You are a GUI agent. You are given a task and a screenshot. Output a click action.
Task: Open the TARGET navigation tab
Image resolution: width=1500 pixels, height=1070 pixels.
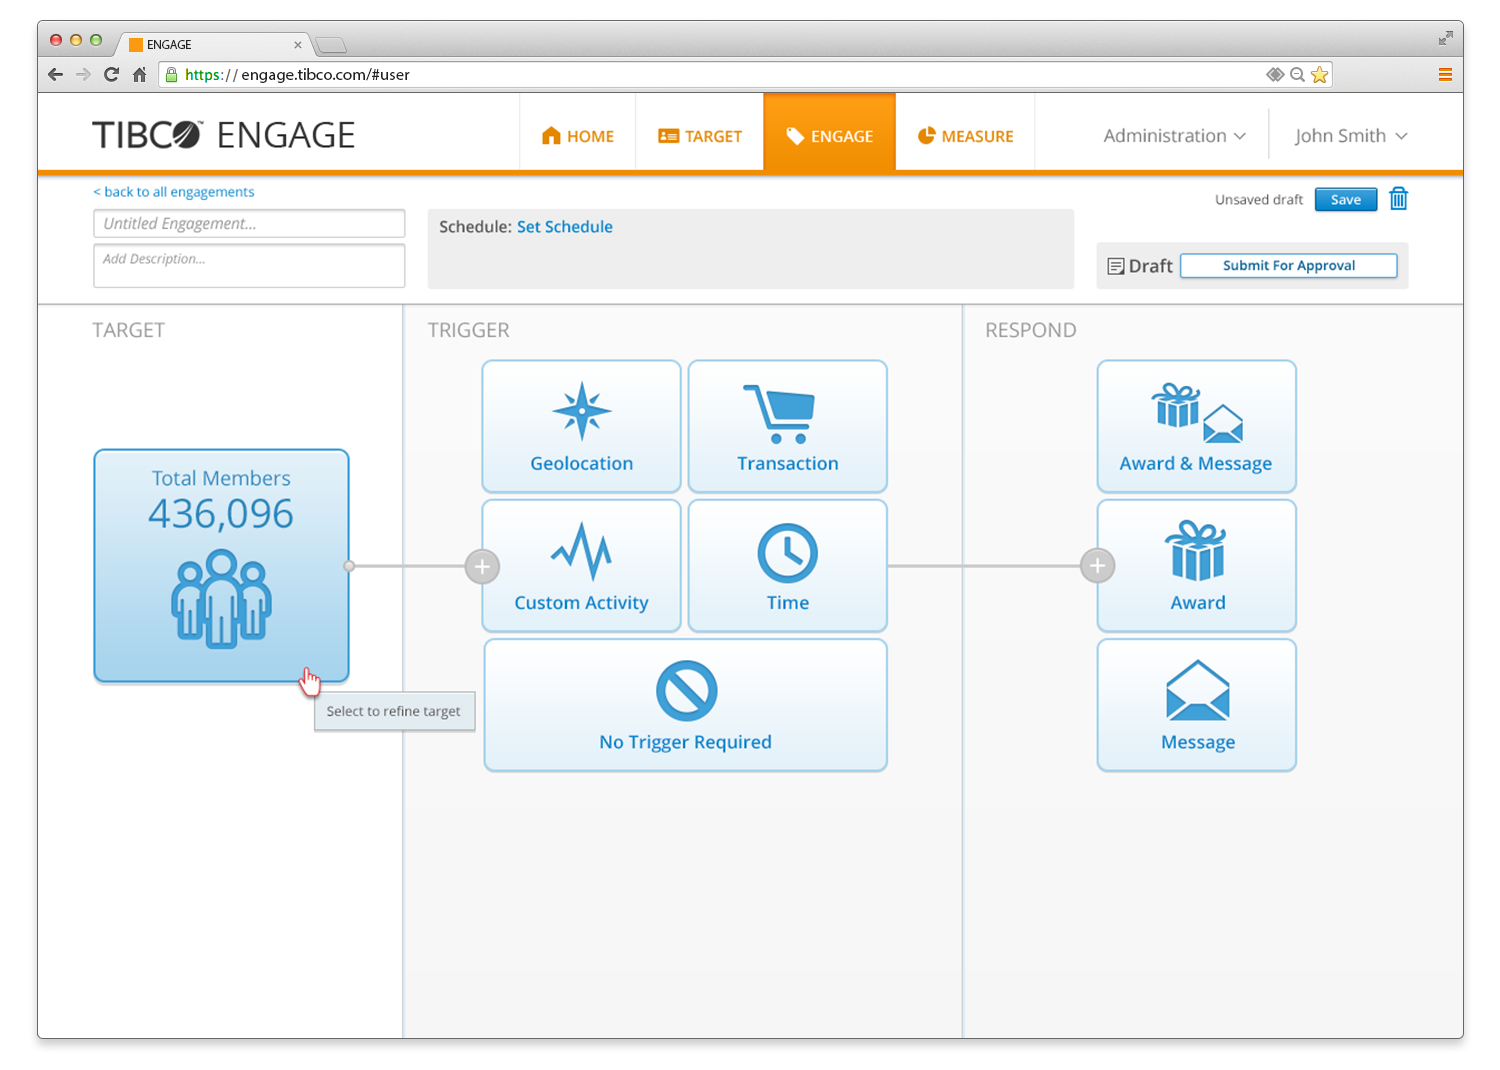pos(700,136)
